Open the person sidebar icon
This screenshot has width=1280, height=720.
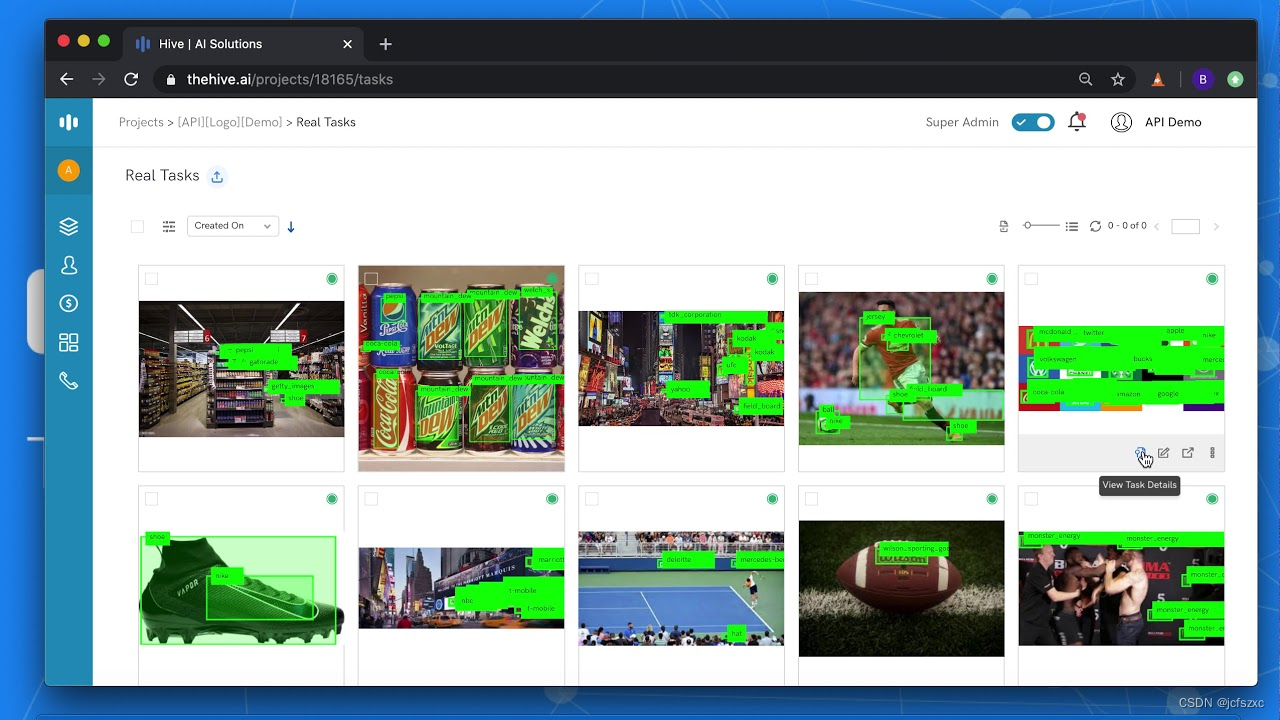[68, 265]
